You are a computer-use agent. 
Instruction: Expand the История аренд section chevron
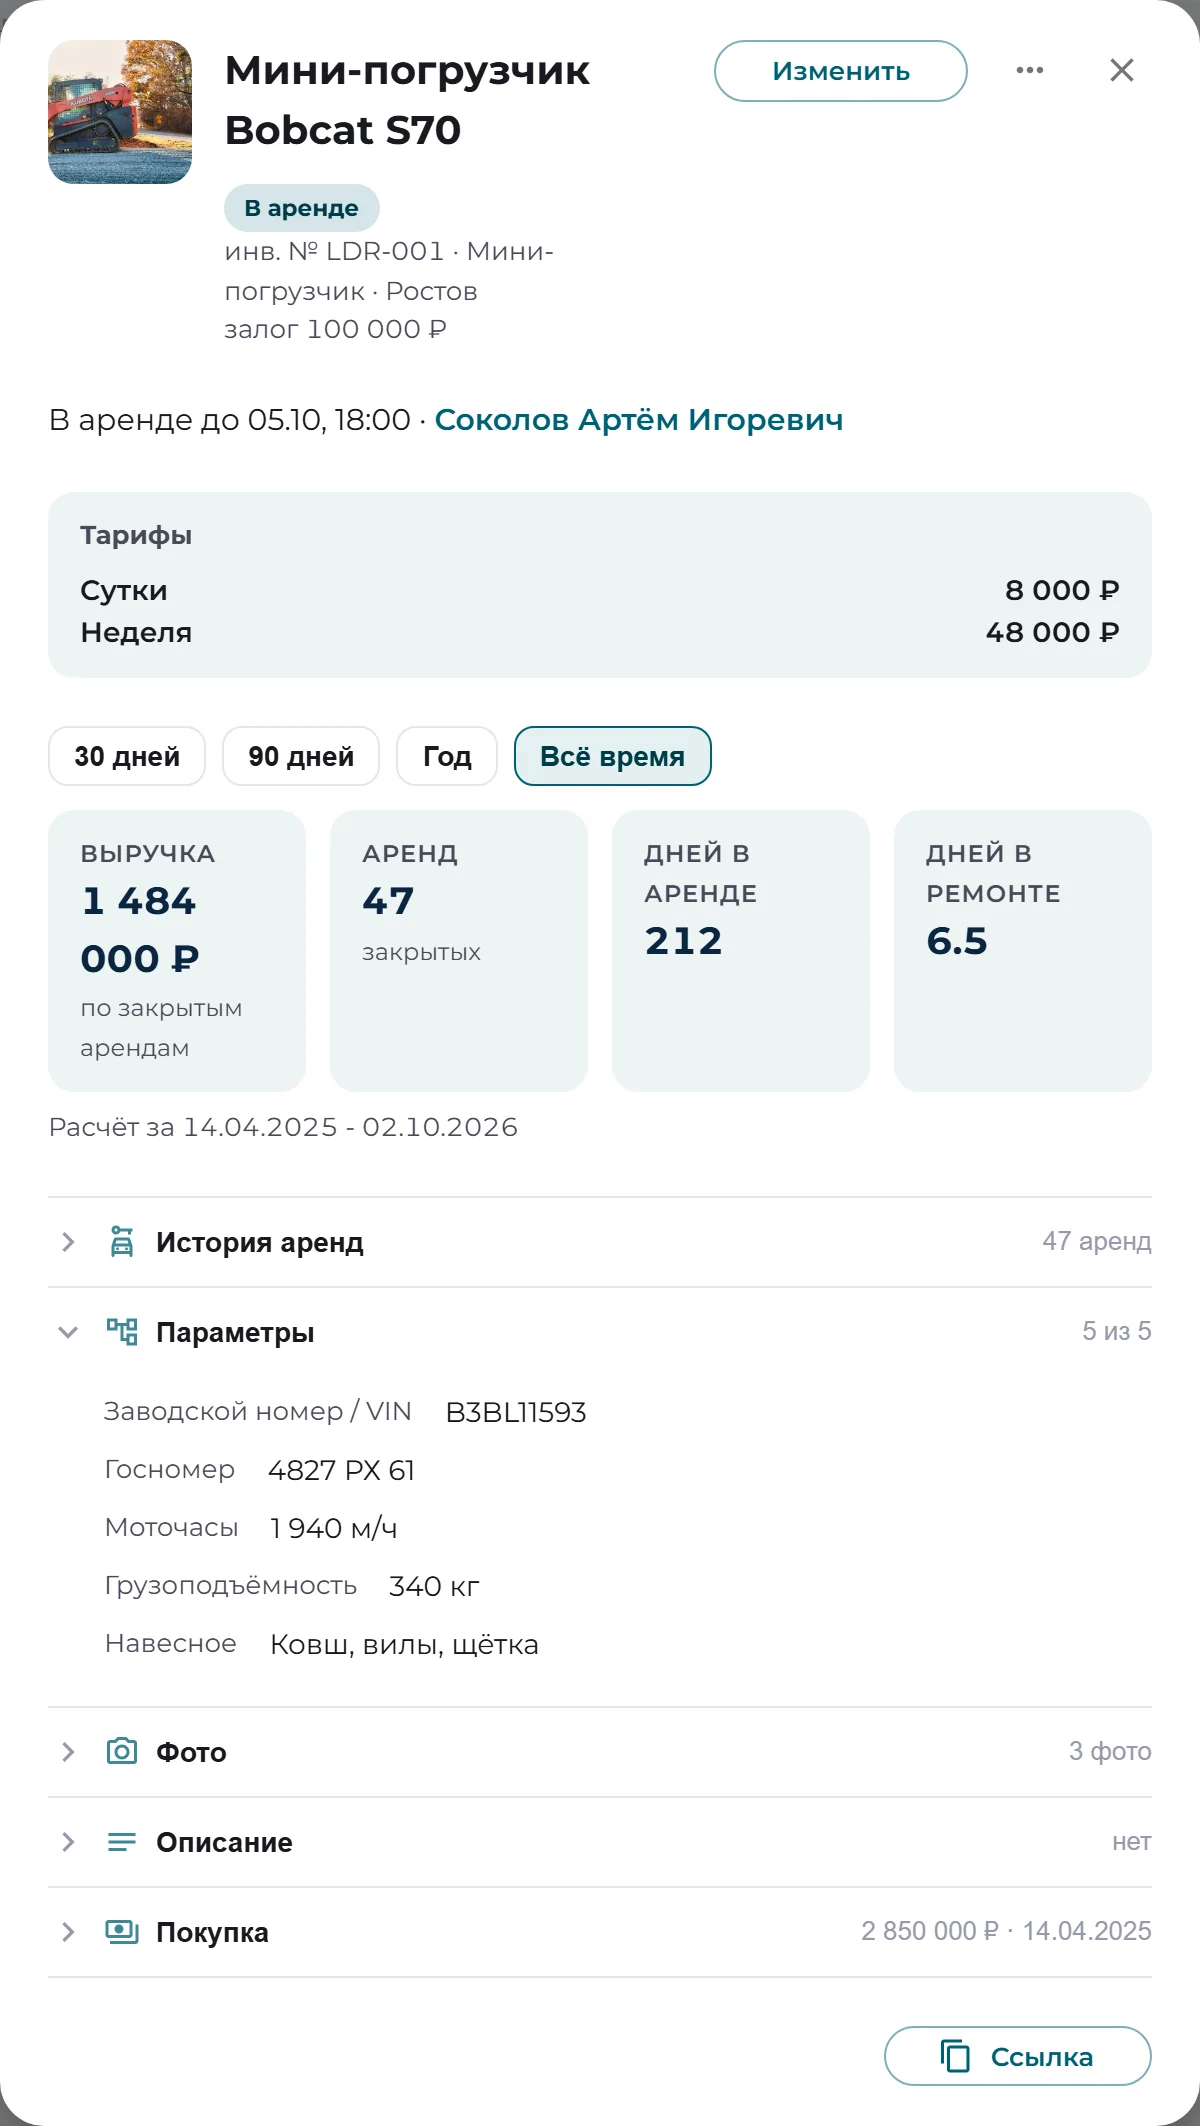pyautogui.click(x=68, y=1242)
